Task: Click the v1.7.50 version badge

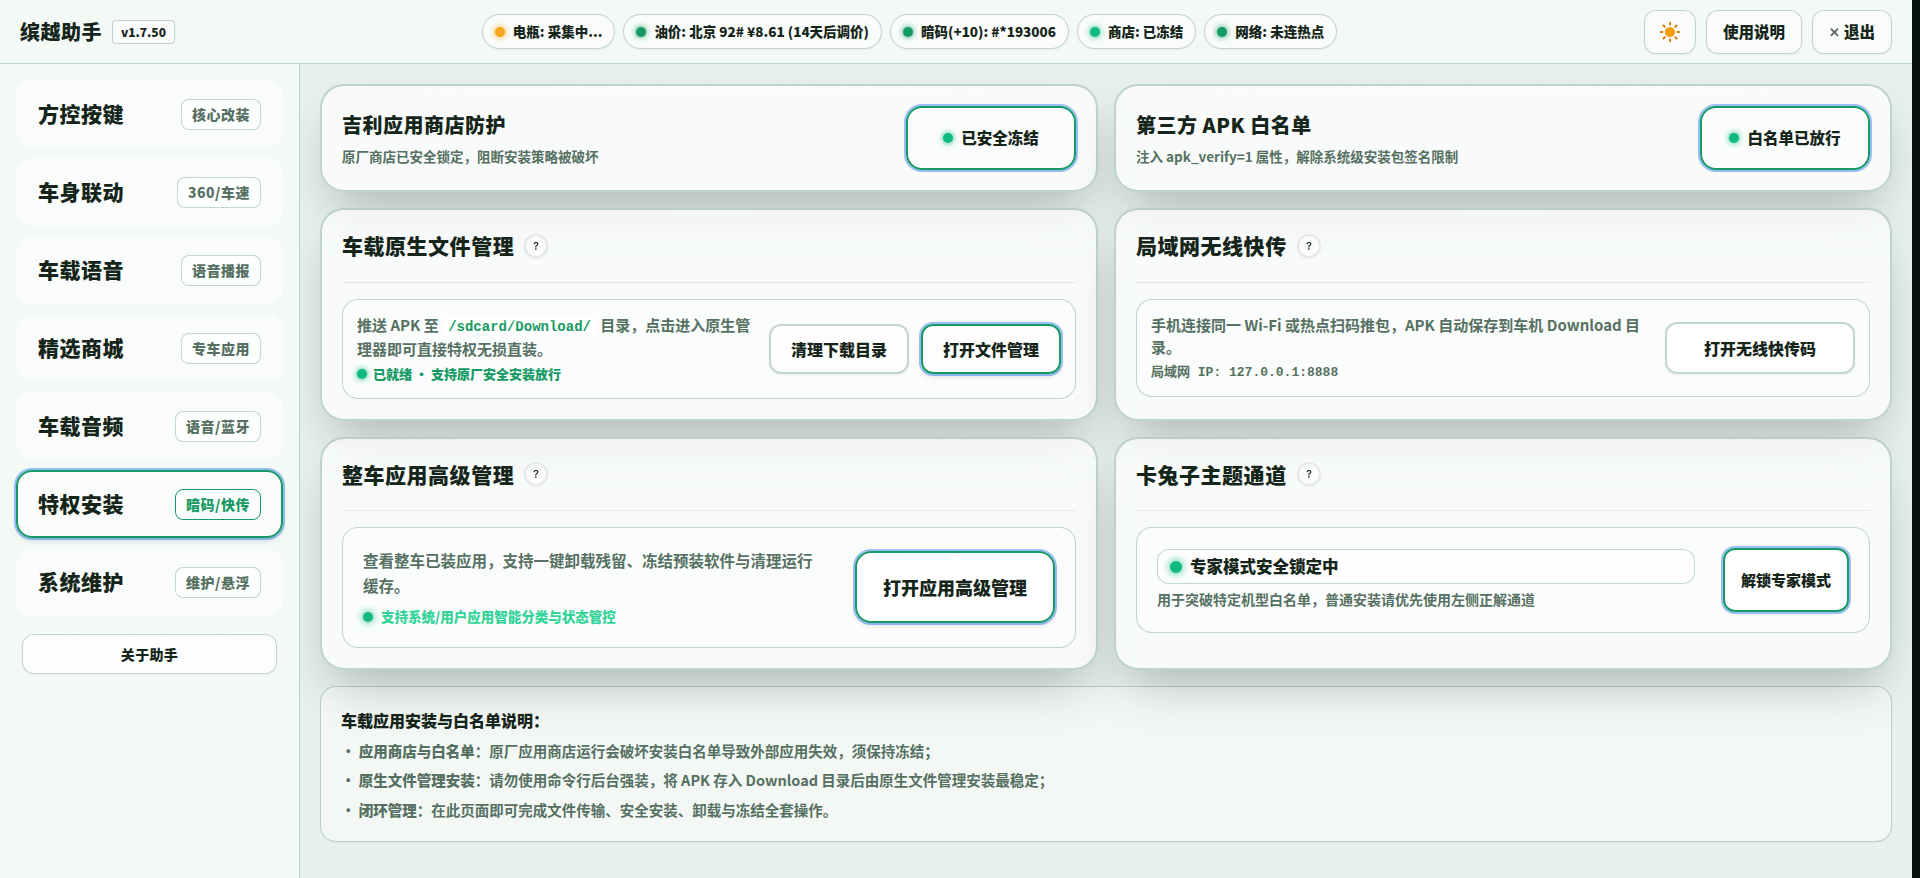Action: click(x=143, y=32)
